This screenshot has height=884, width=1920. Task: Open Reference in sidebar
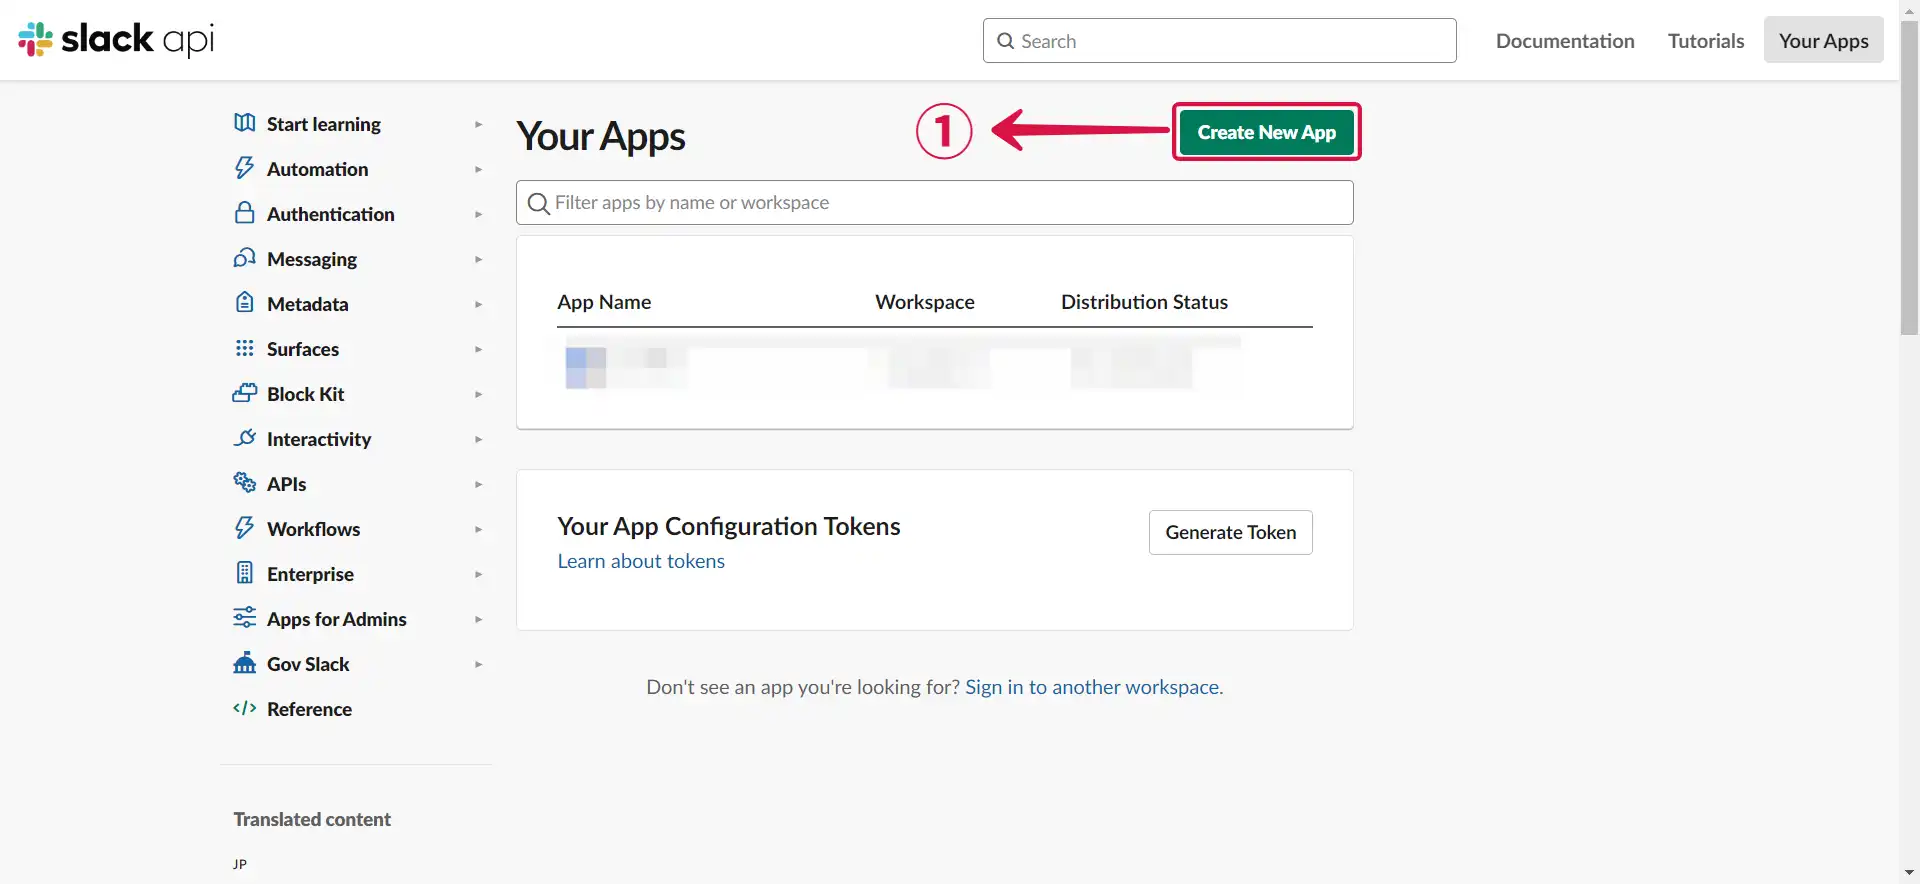click(x=309, y=709)
